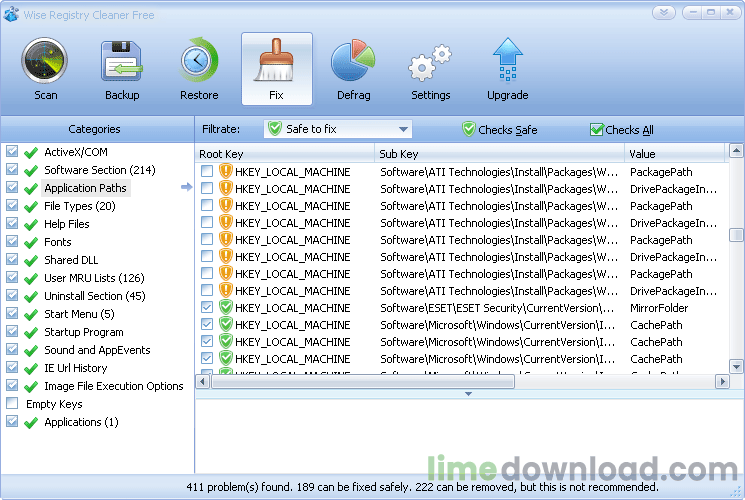This screenshot has height=500, width=745.
Task: Click the green check beside Image File Execution Options
Action: coord(31,387)
